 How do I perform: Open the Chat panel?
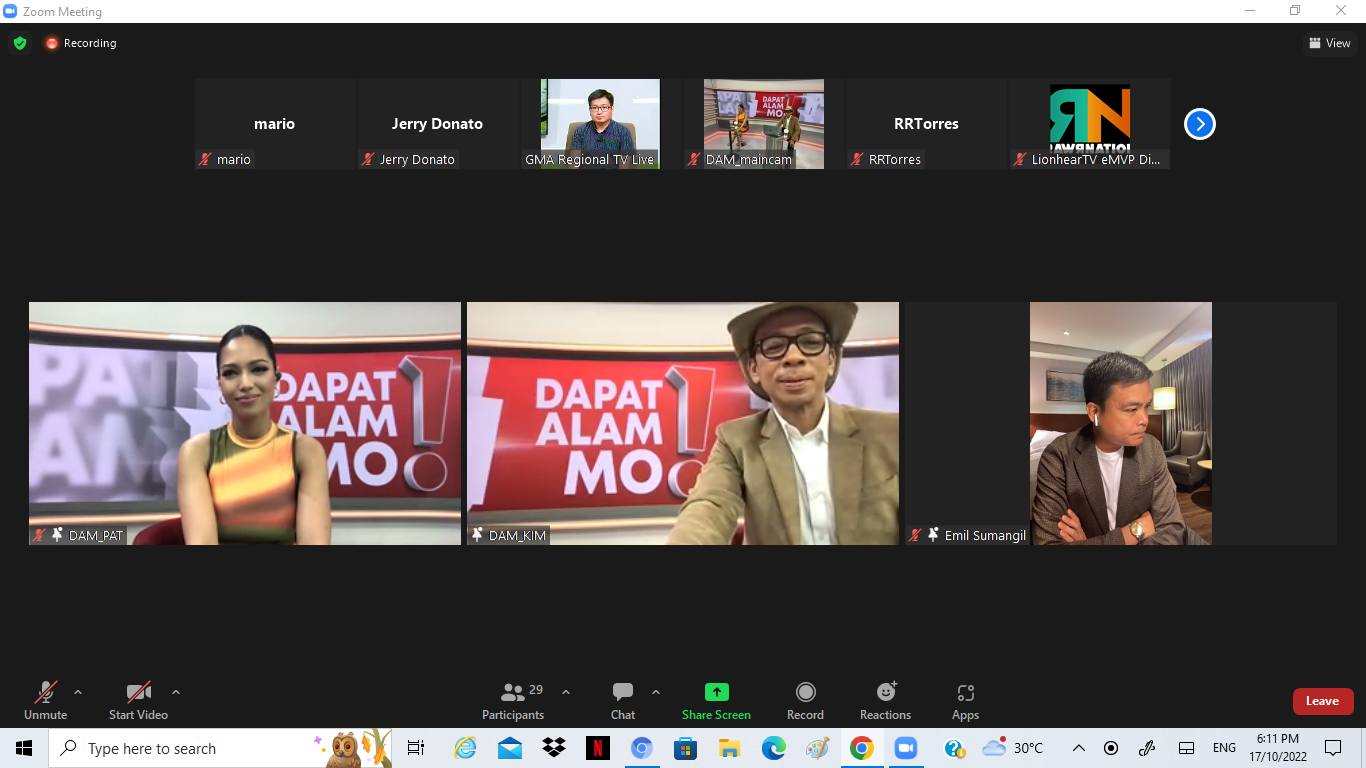pyautogui.click(x=623, y=700)
